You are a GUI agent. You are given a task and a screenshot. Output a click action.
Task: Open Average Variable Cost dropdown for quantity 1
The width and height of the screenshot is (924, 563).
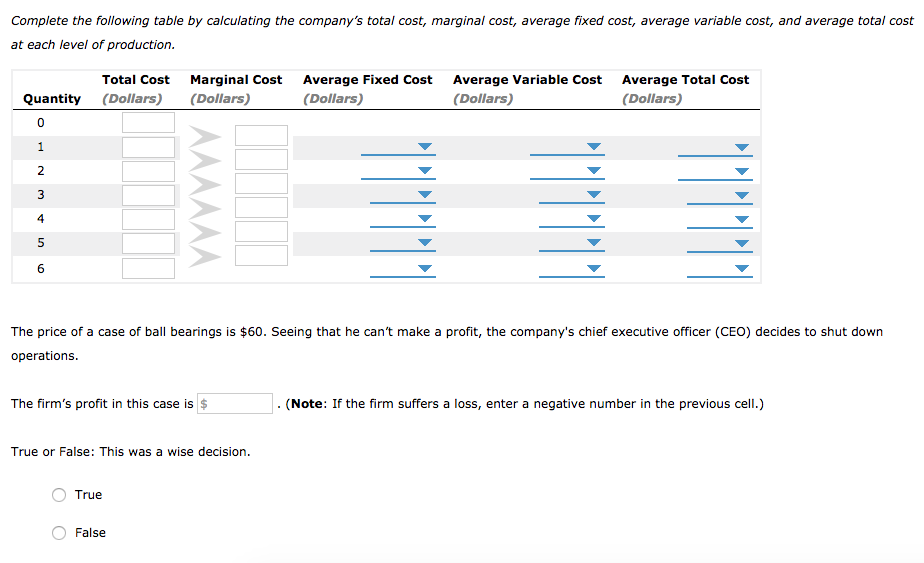[569, 147]
